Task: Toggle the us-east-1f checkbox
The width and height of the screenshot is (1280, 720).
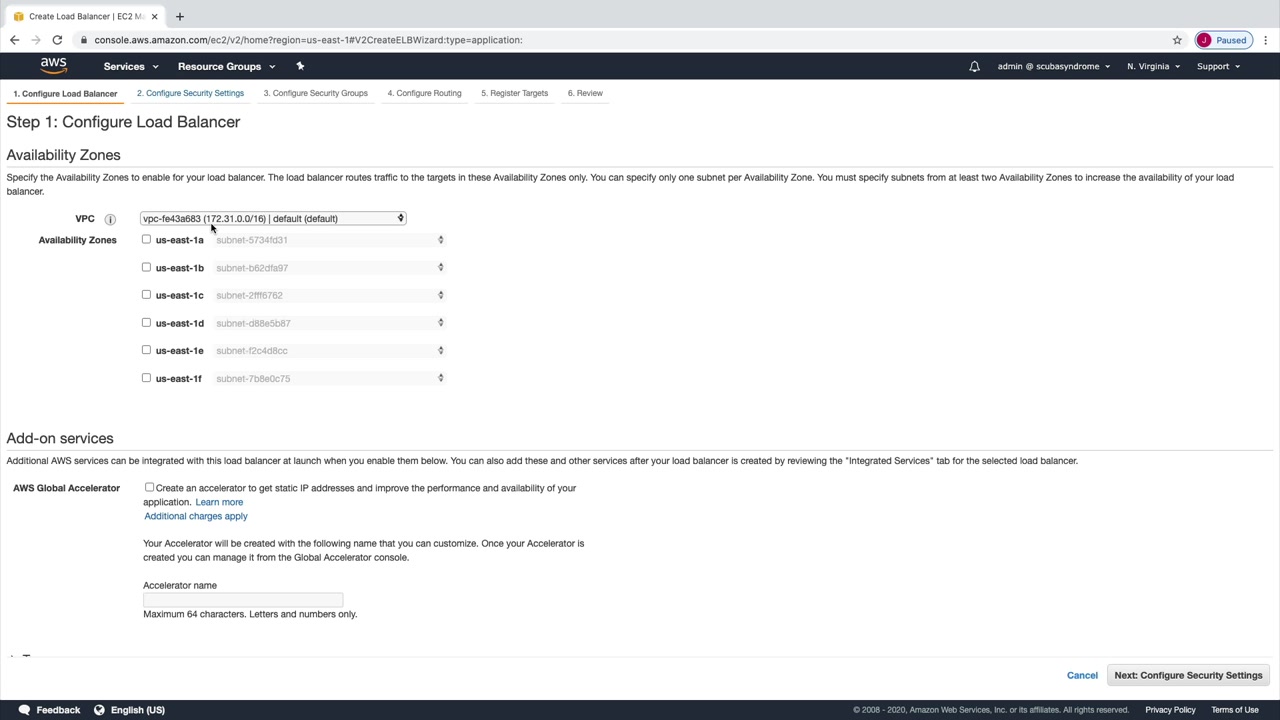Action: (146, 378)
